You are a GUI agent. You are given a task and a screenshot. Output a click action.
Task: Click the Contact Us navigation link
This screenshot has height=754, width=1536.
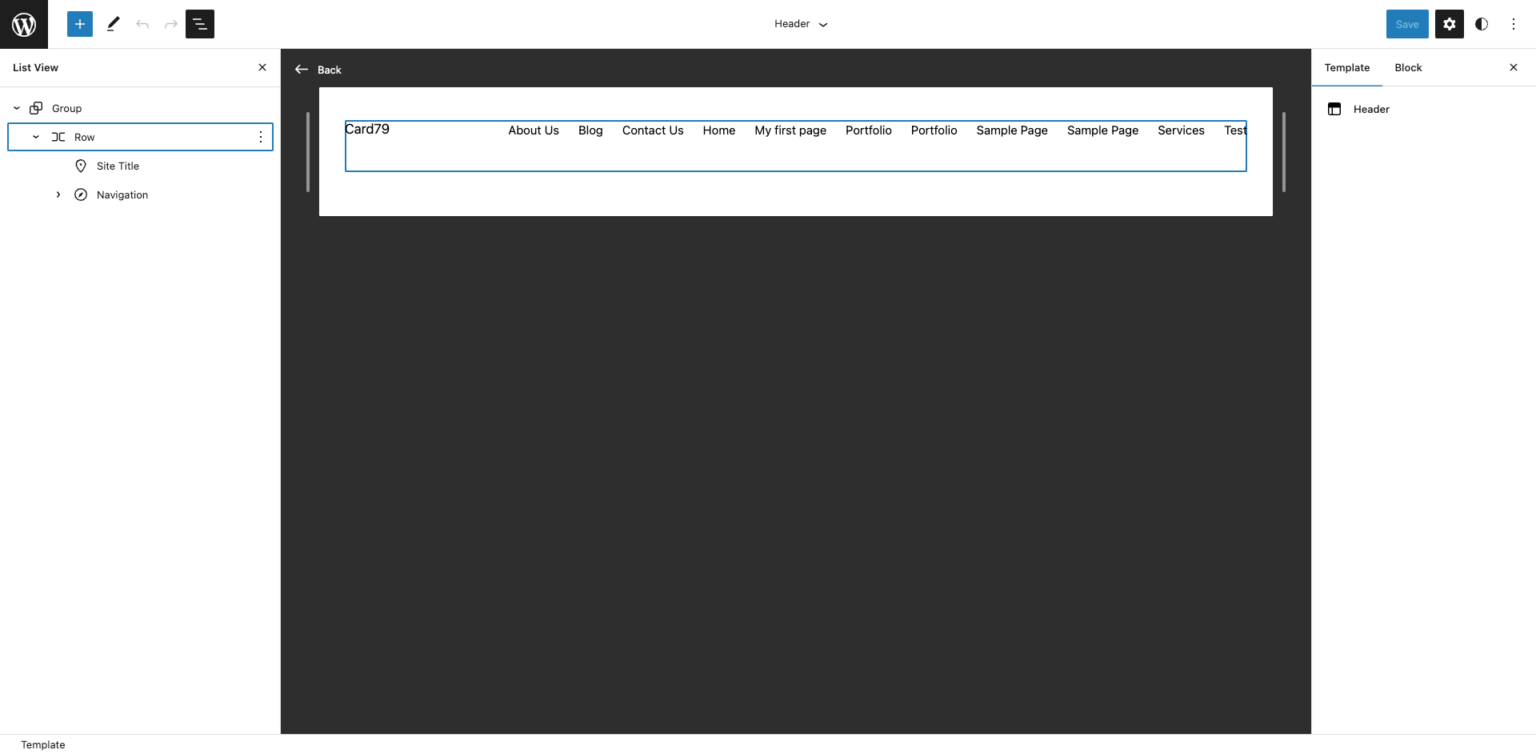coord(653,130)
